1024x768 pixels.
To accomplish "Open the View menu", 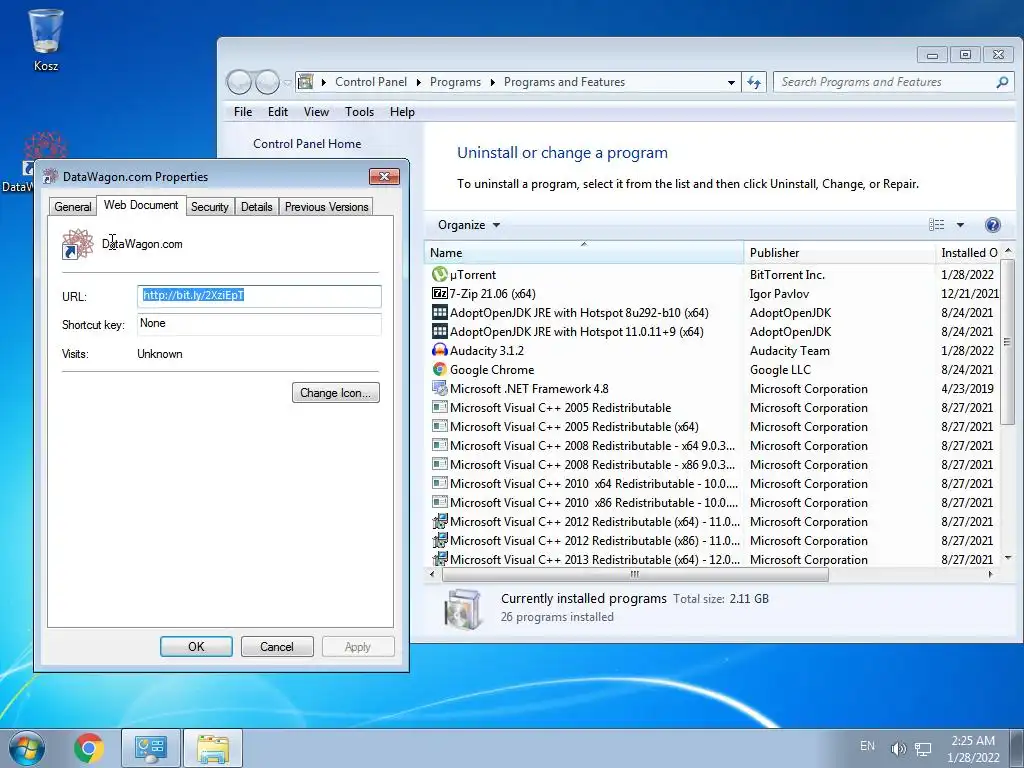I will click(x=316, y=112).
